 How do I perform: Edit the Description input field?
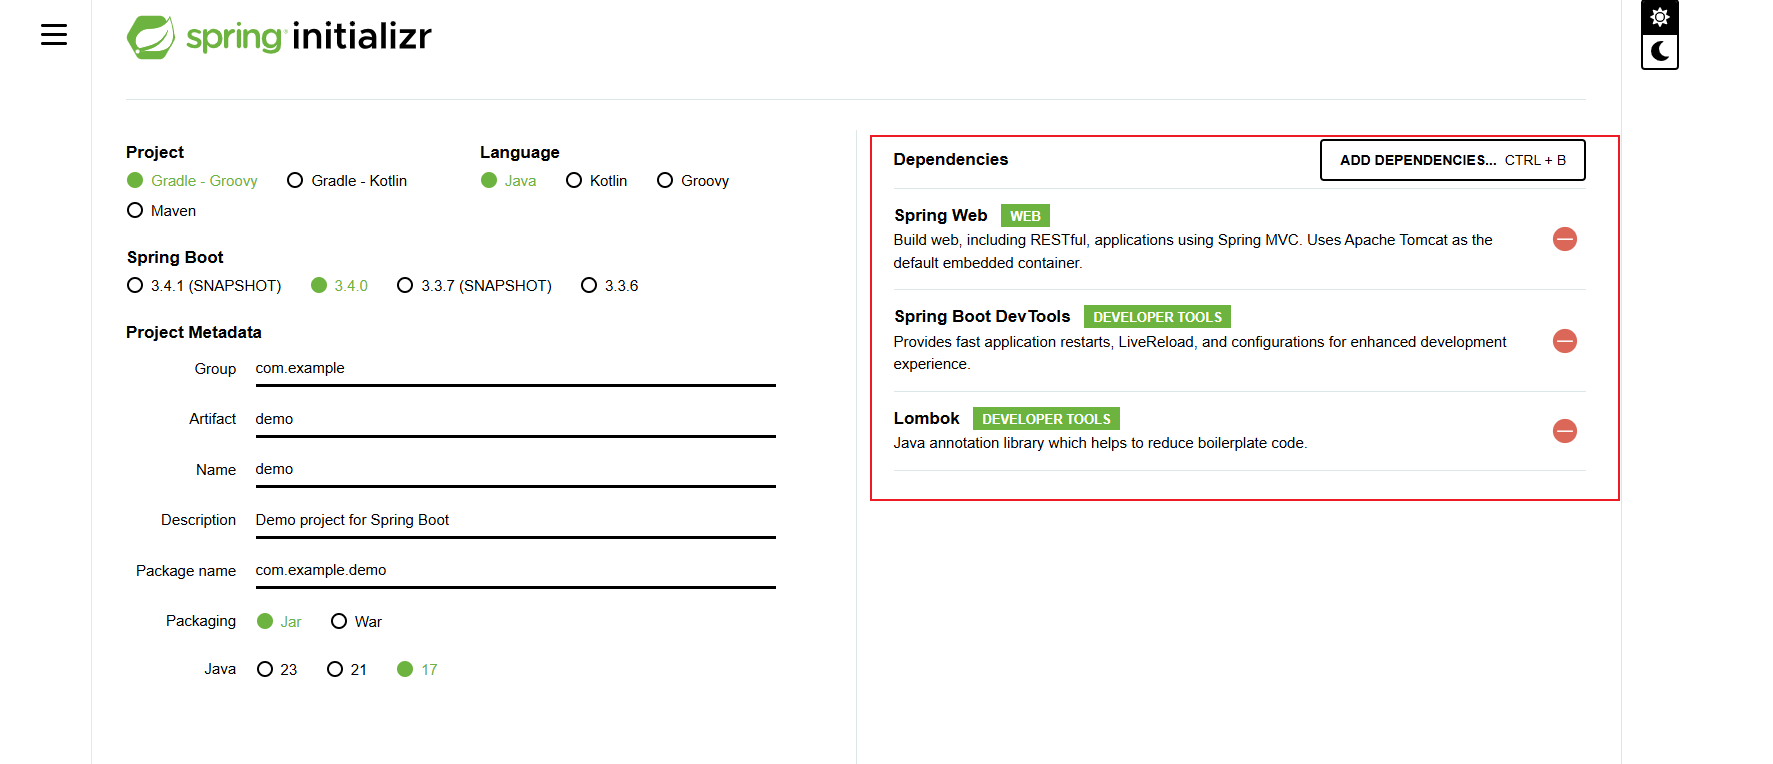pos(515,520)
